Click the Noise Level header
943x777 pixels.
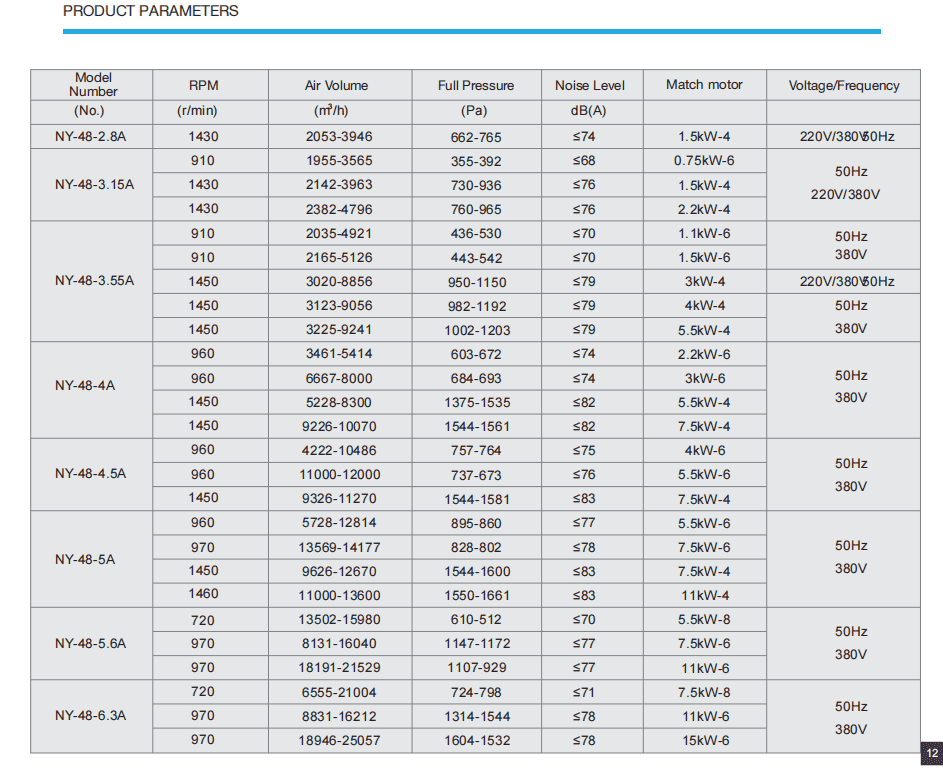592,85
